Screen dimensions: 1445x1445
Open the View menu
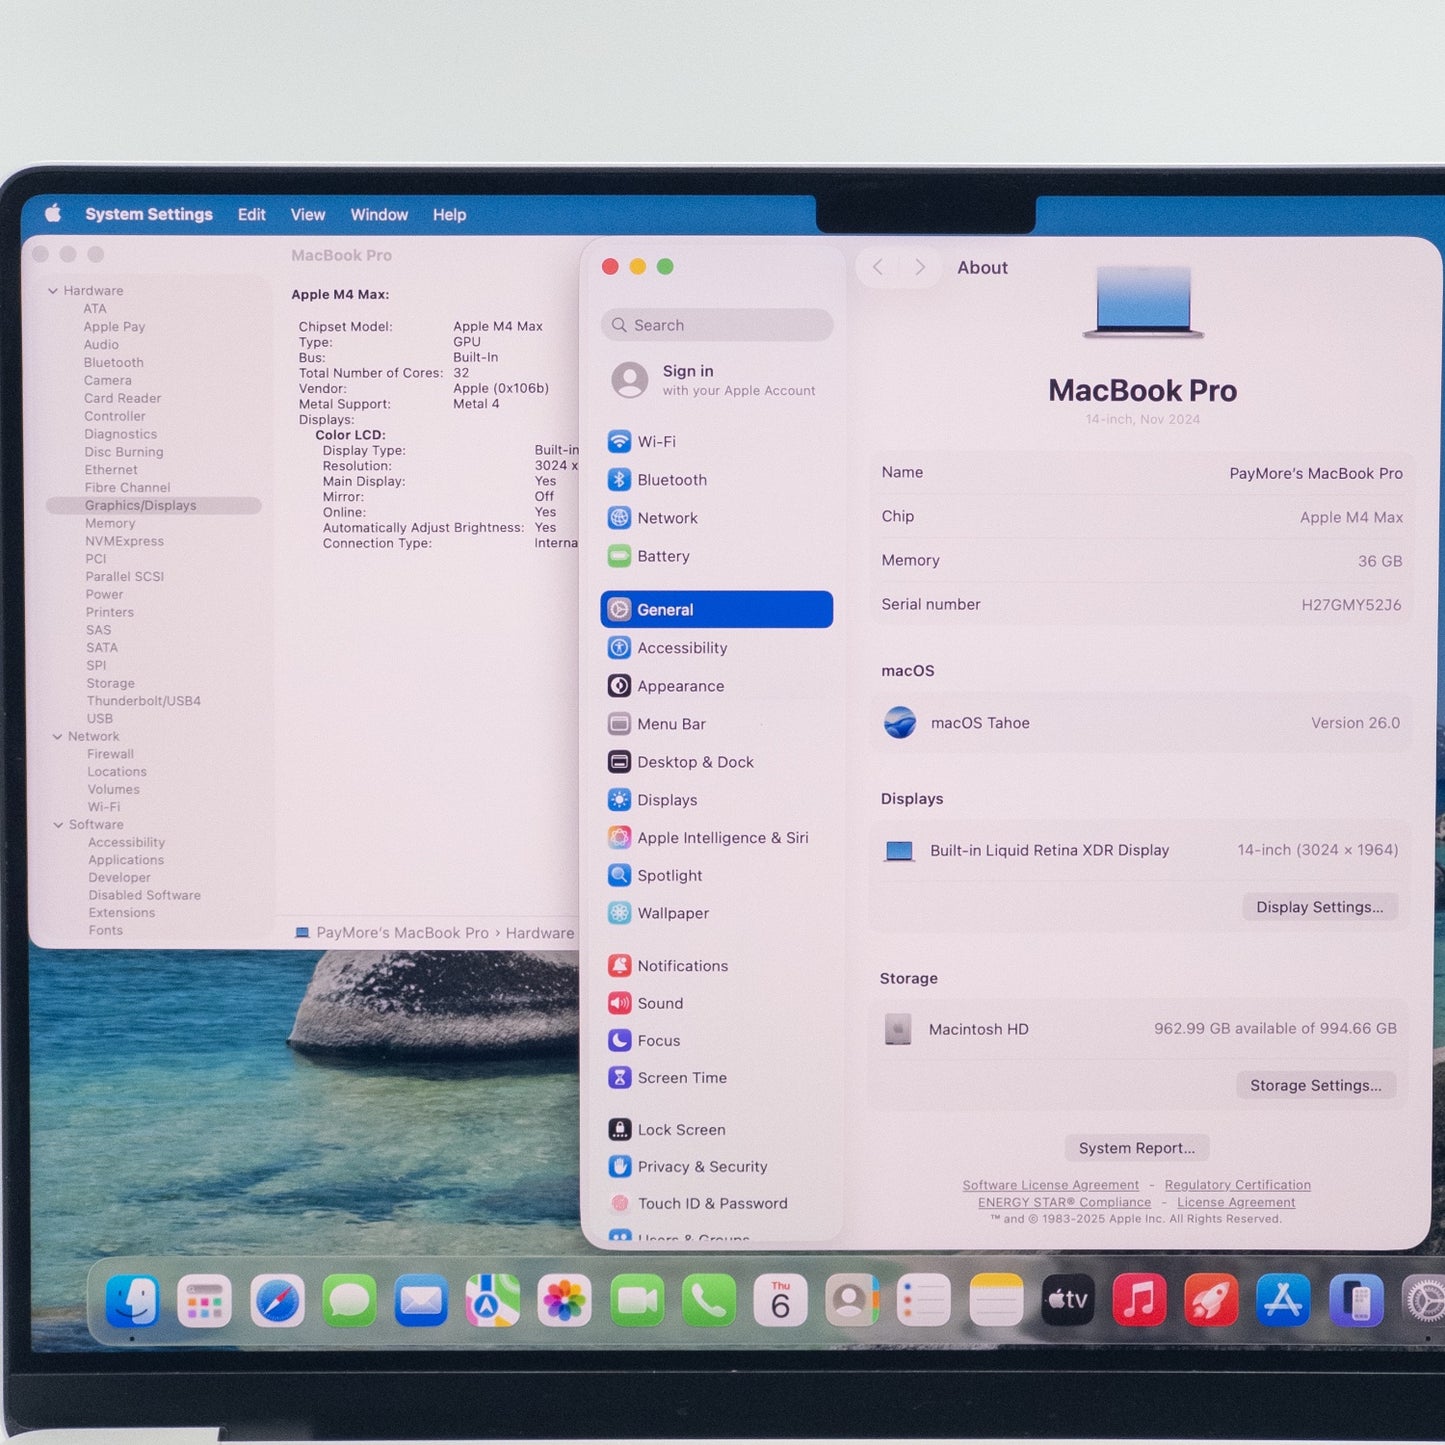[308, 215]
